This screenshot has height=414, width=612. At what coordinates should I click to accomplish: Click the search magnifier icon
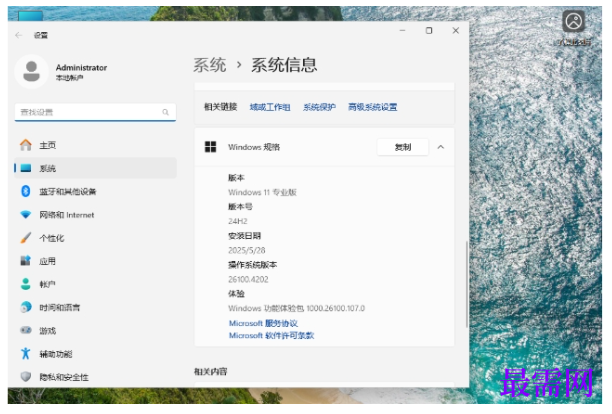[165, 112]
